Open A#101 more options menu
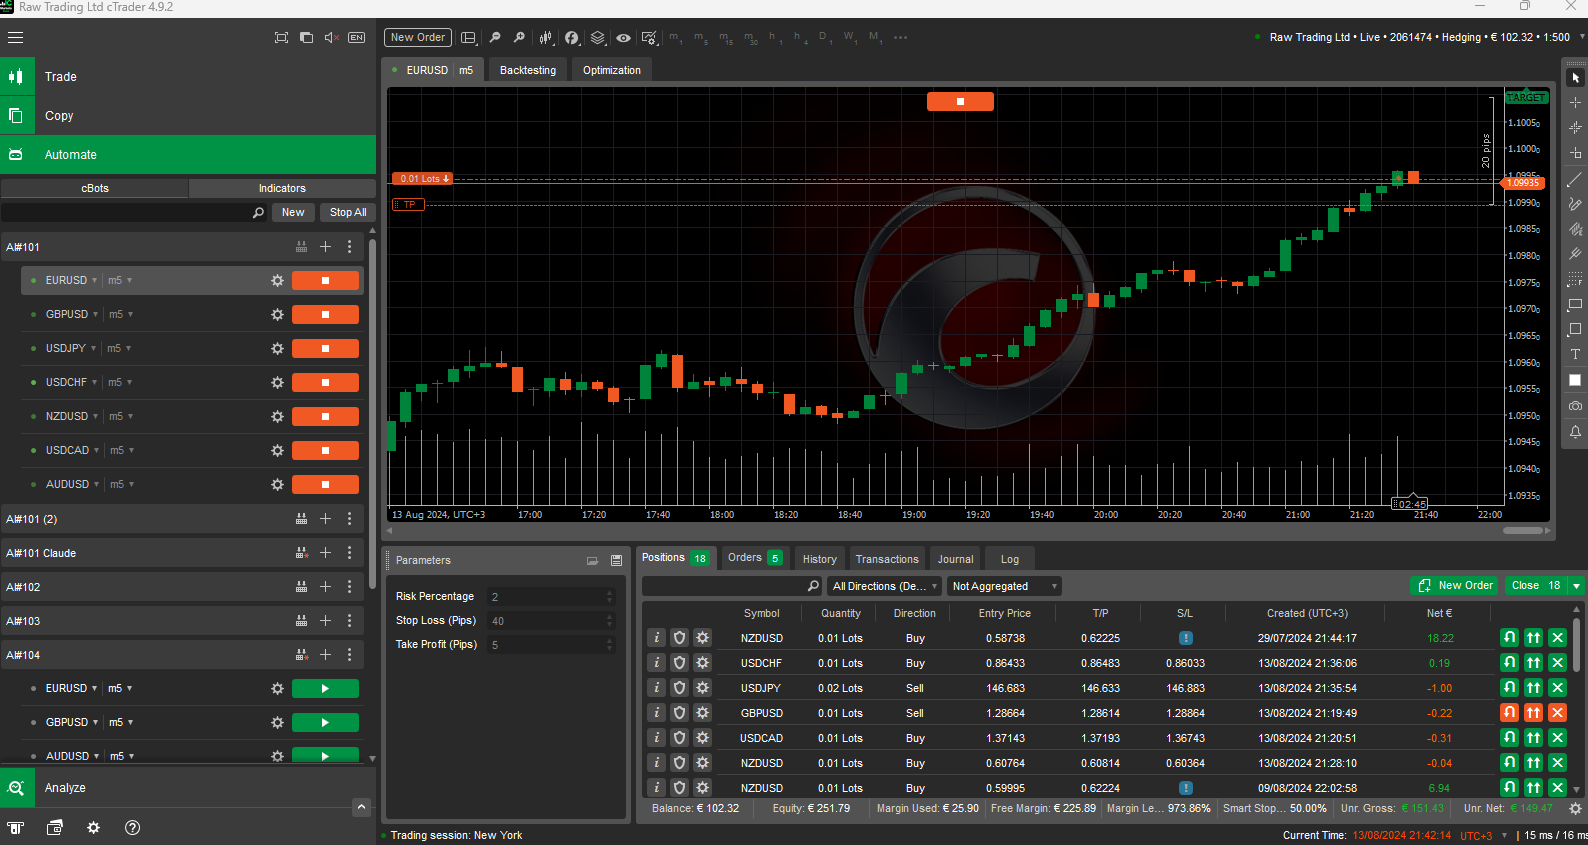 pyautogui.click(x=349, y=247)
